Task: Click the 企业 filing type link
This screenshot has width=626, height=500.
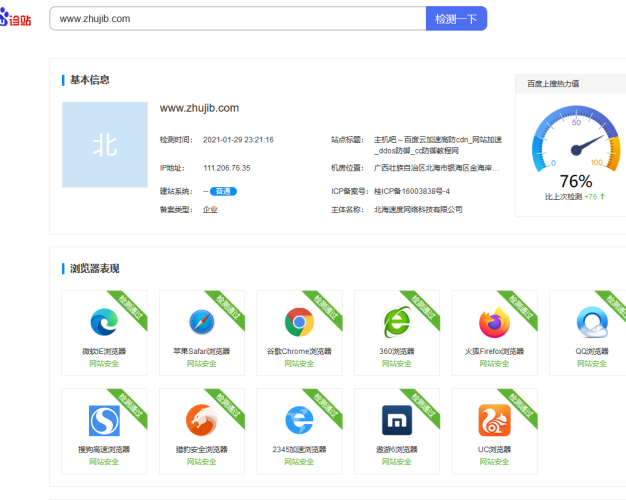Action: coord(210,210)
